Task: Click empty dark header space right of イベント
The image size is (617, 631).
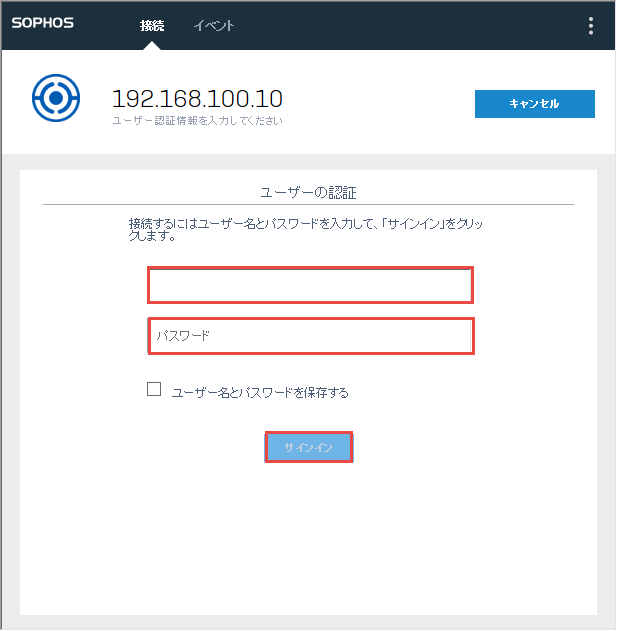Action: coord(400,26)
